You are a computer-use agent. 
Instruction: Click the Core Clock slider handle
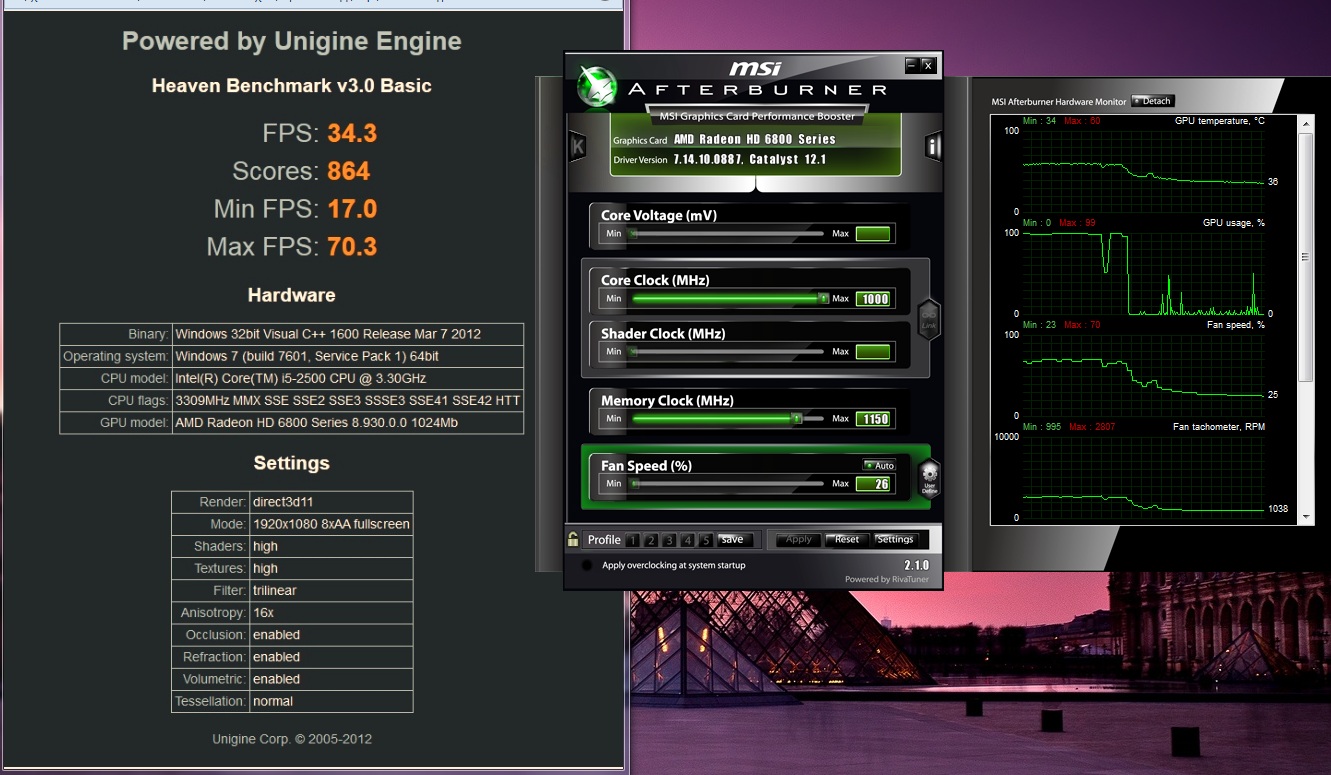(x=823, y=298)
